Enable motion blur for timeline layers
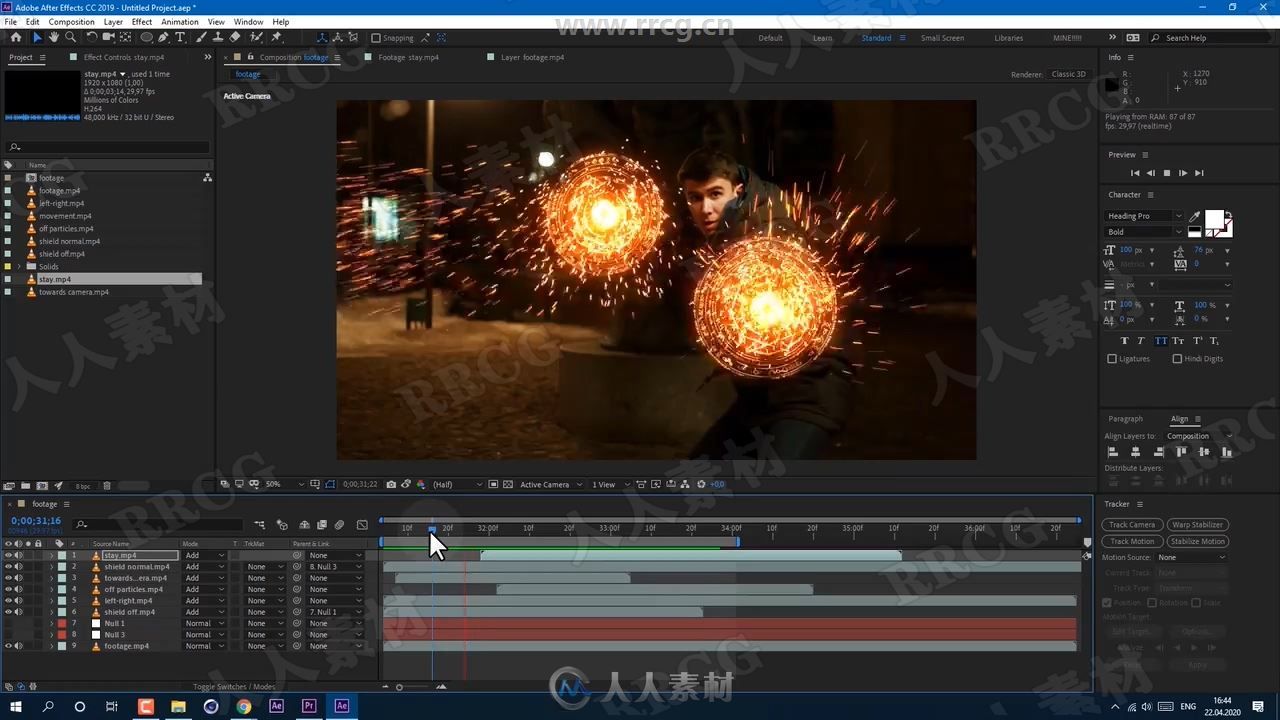Screen dimensions: 1280x720 point(339,524)
